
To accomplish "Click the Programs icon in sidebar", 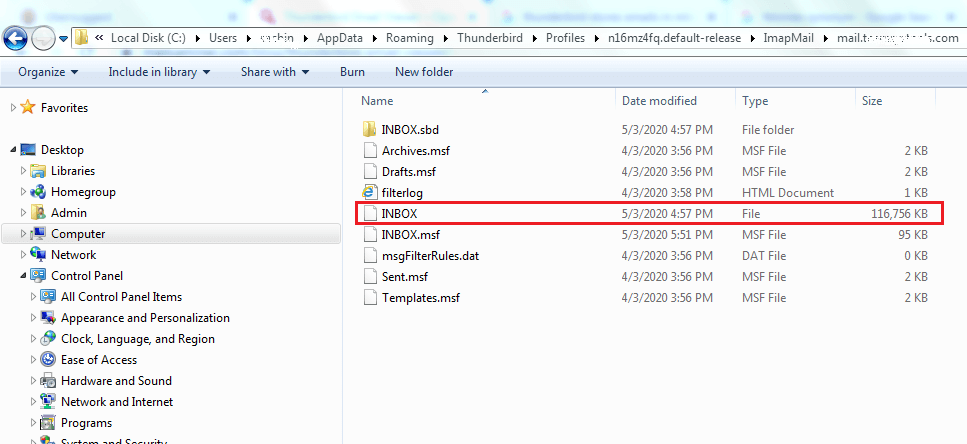I will [x=48, y=422].
